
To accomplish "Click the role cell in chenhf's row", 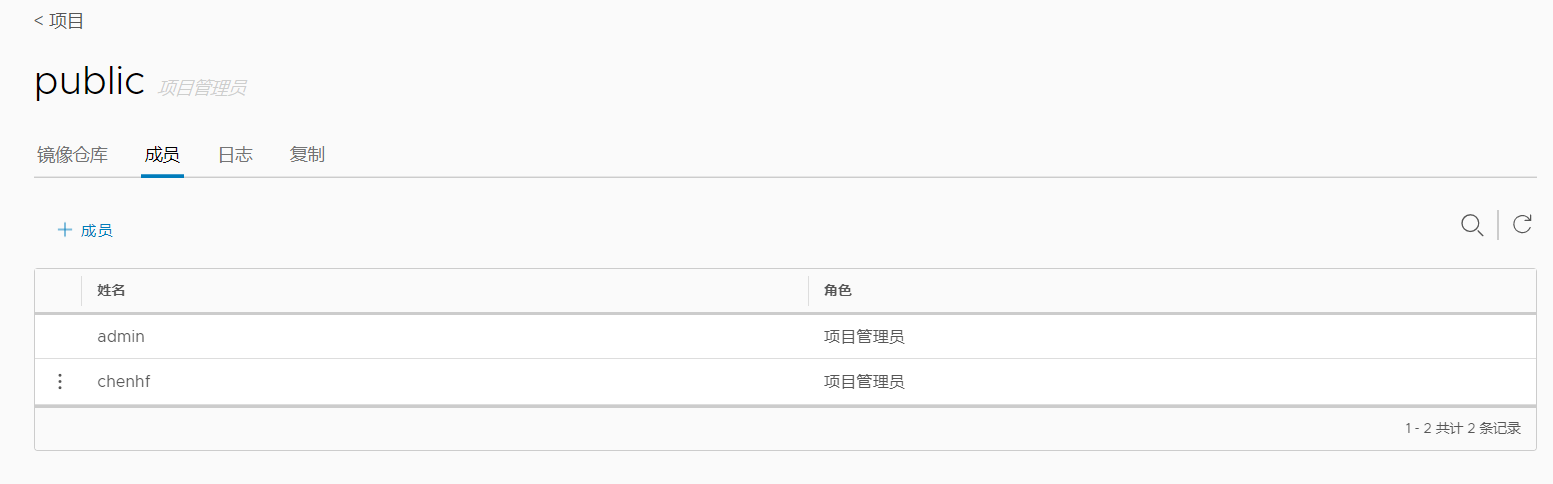I will [864, 382].
